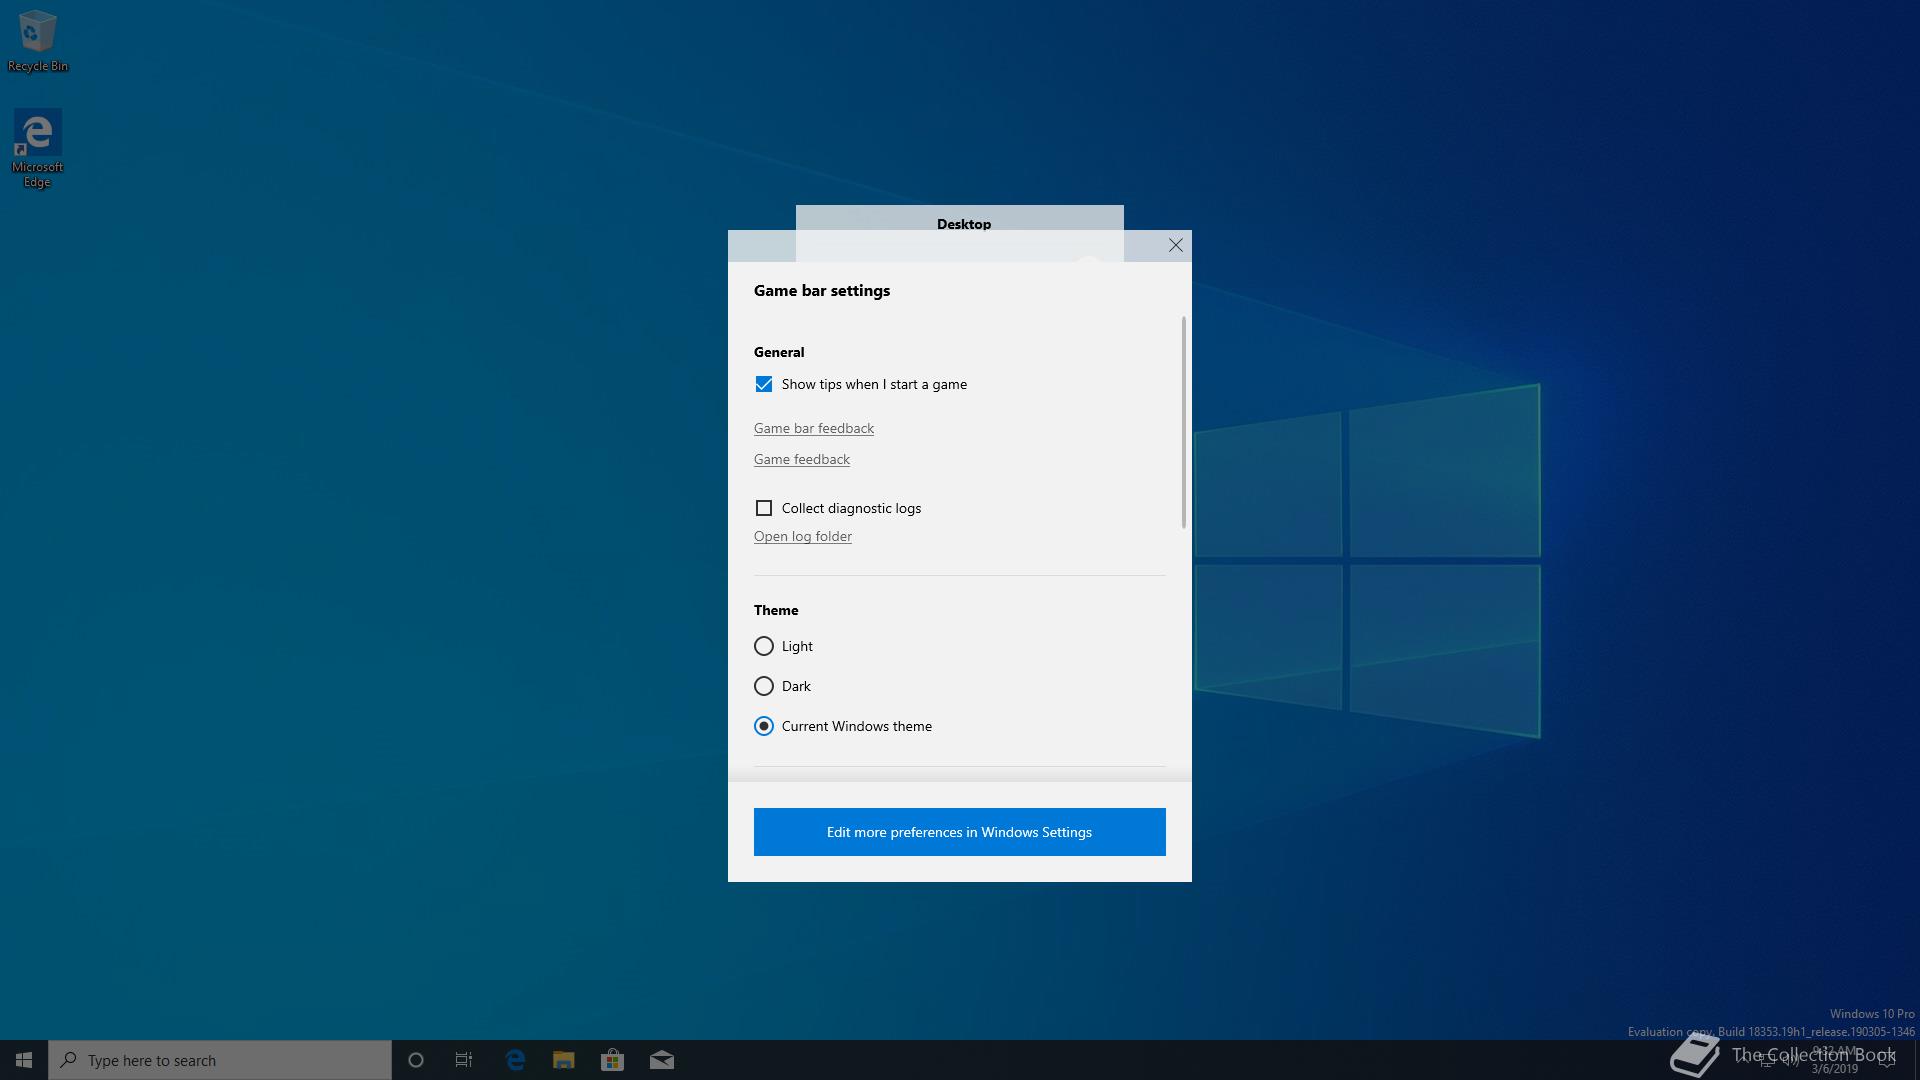Open File Explorer from taskbar
Viewport: 1920px width, 1080px height.
click(564, 1060)
